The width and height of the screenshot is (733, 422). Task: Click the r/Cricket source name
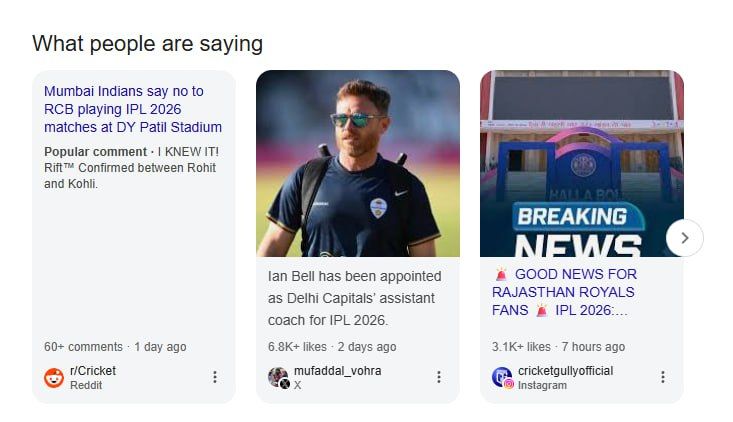[93, 371]
